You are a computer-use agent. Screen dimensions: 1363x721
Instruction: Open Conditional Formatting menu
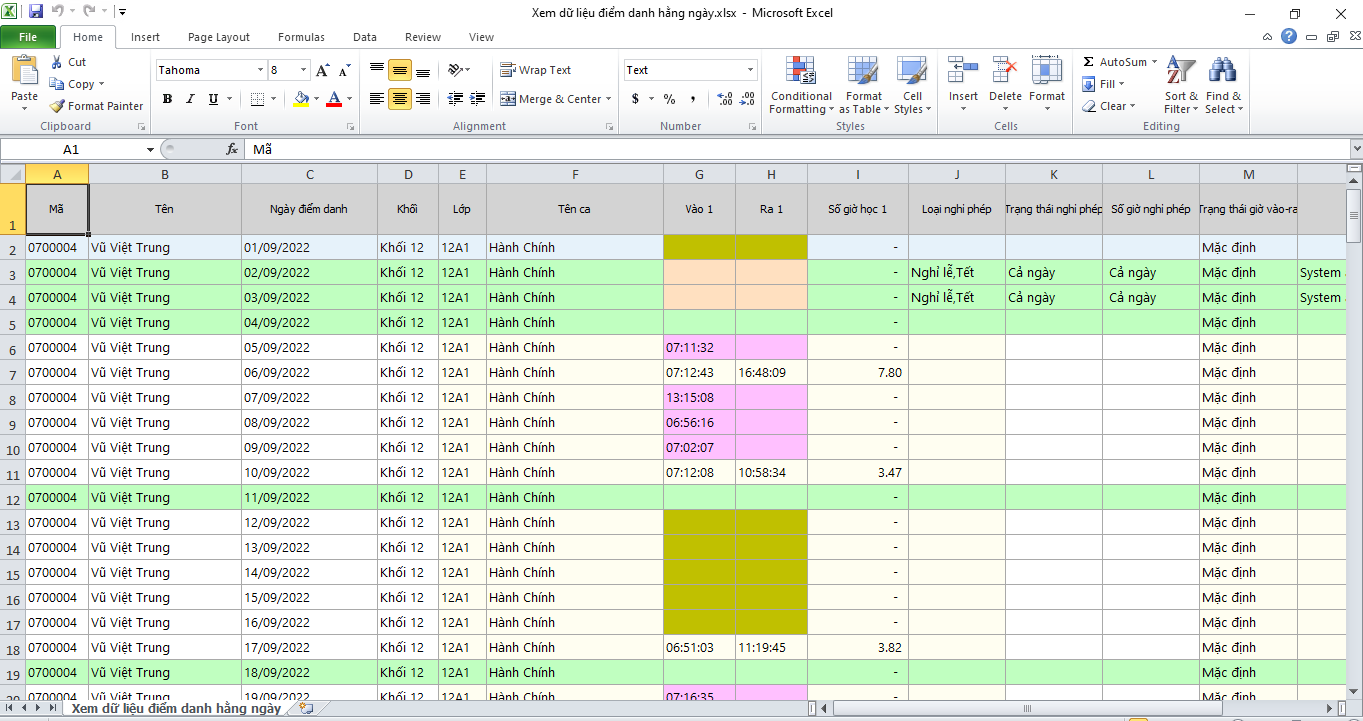(800, 86)
